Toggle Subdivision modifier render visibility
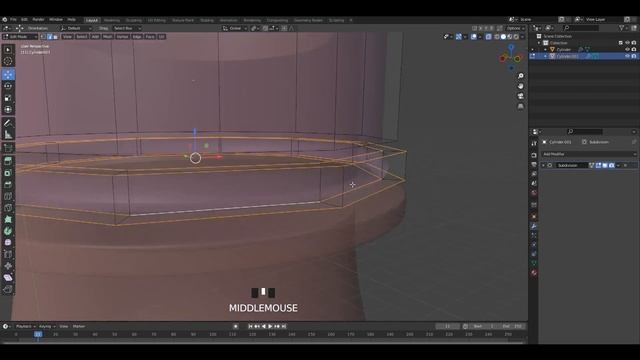Screen dimensions: 640x360 tap(611, 165)
